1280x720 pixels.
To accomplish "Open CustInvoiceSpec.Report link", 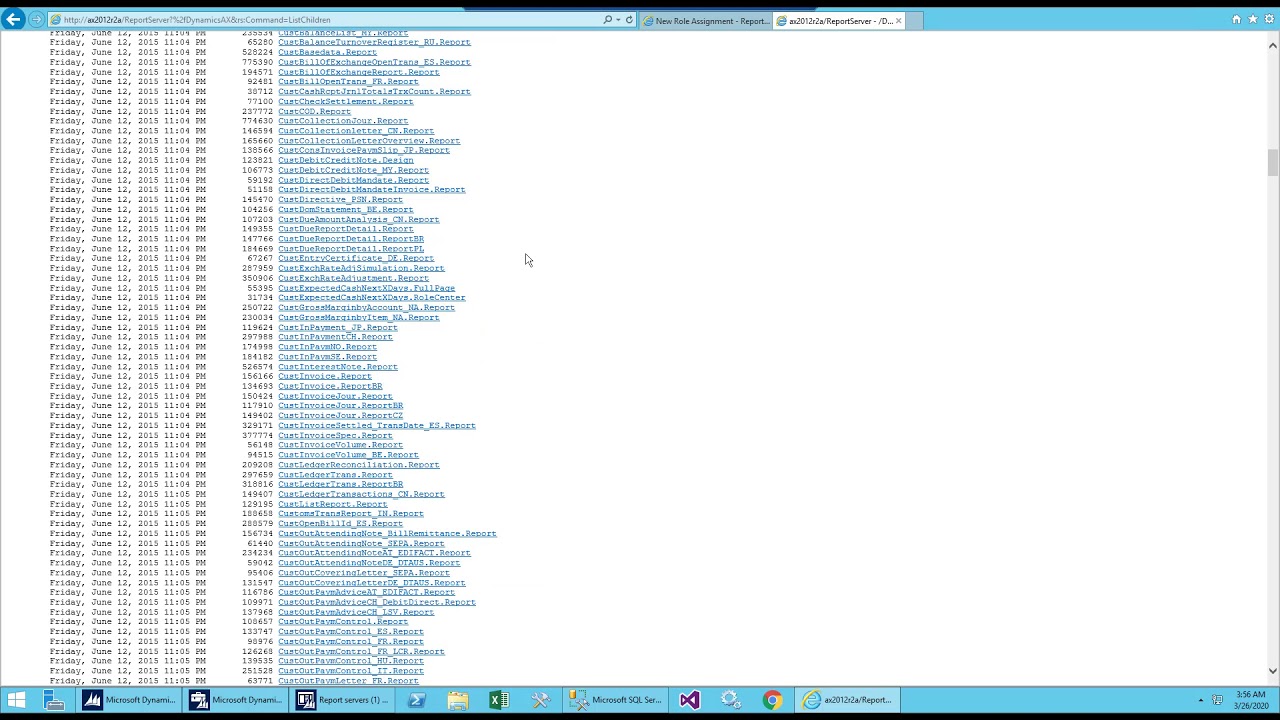I will tap(336, 435).
